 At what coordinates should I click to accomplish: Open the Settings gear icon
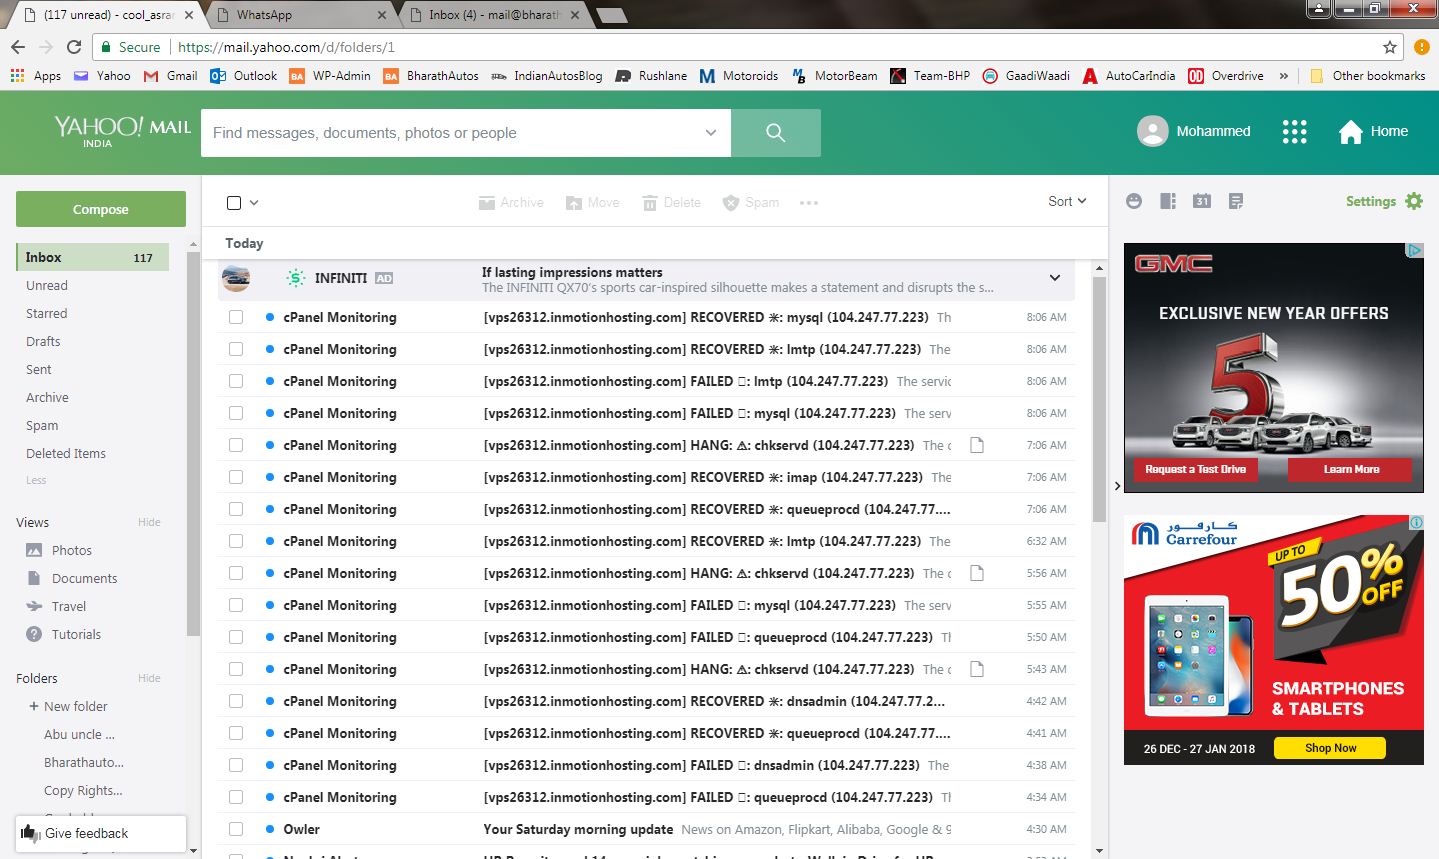tap(1414, 201)
